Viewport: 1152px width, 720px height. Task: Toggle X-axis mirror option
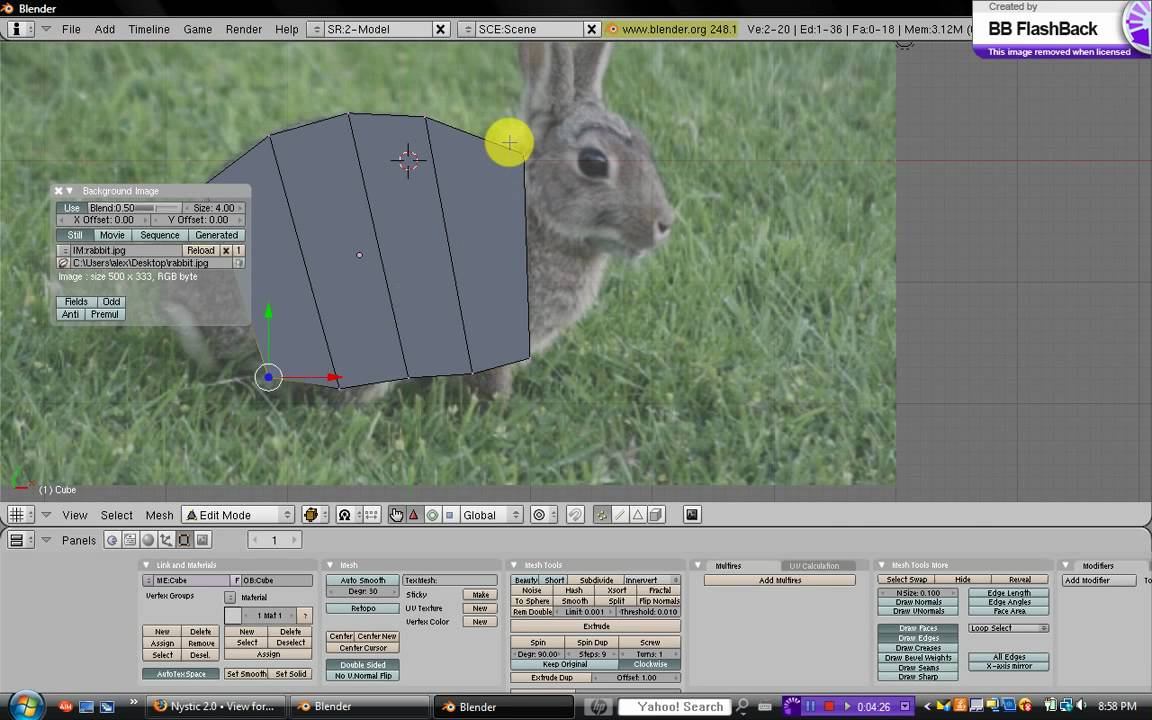(x=1009, y=666)
